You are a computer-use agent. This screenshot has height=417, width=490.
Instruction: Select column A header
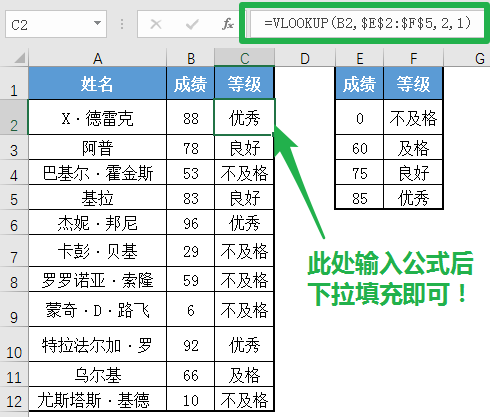[x=97, y=58]
